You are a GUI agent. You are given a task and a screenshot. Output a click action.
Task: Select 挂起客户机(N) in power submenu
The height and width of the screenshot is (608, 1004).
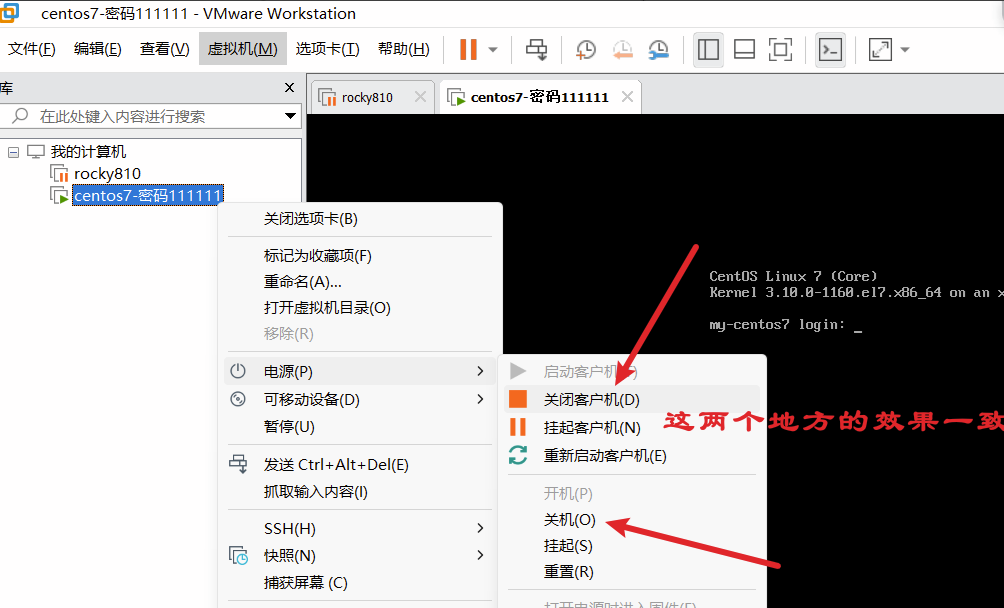tap(632, 428)
